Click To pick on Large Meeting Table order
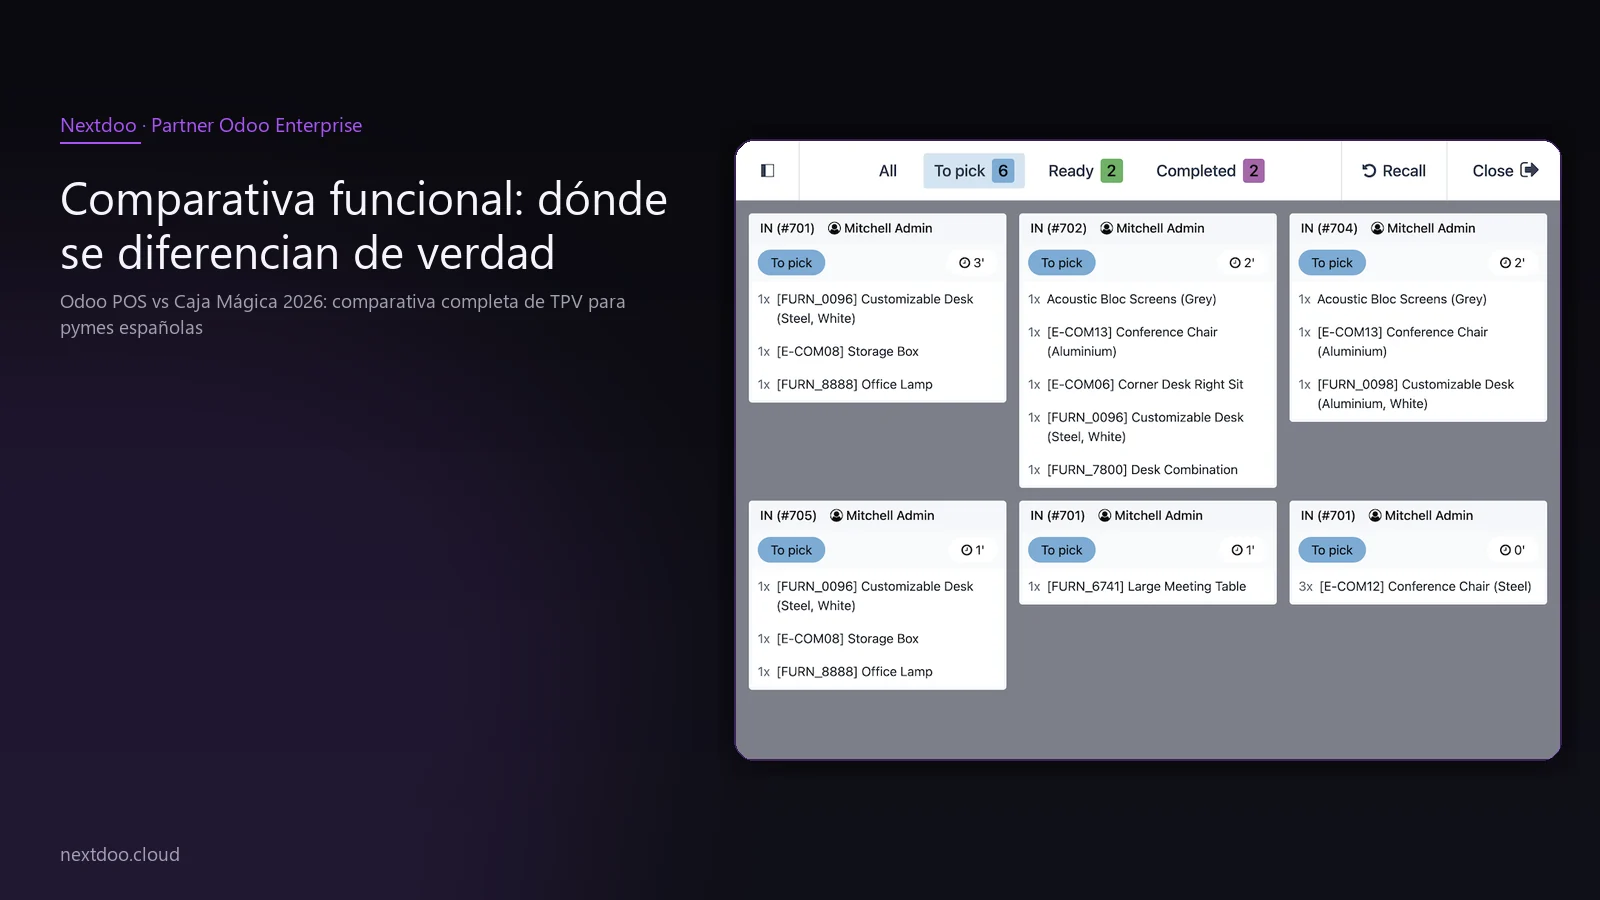This screenshot has height=900, width=1600. tap(1062, 550)
